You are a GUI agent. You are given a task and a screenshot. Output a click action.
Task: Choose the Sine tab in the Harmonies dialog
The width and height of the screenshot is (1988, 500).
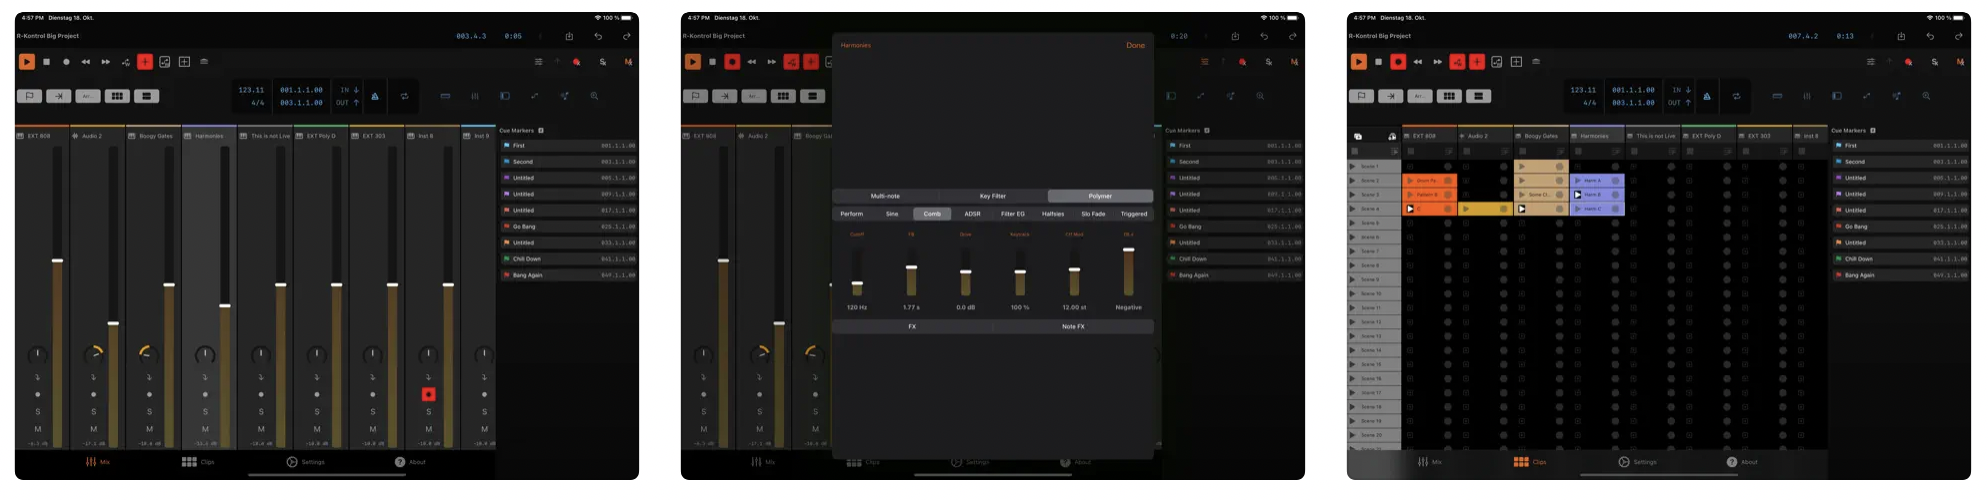pyautogui.click(x=892, y=214)
